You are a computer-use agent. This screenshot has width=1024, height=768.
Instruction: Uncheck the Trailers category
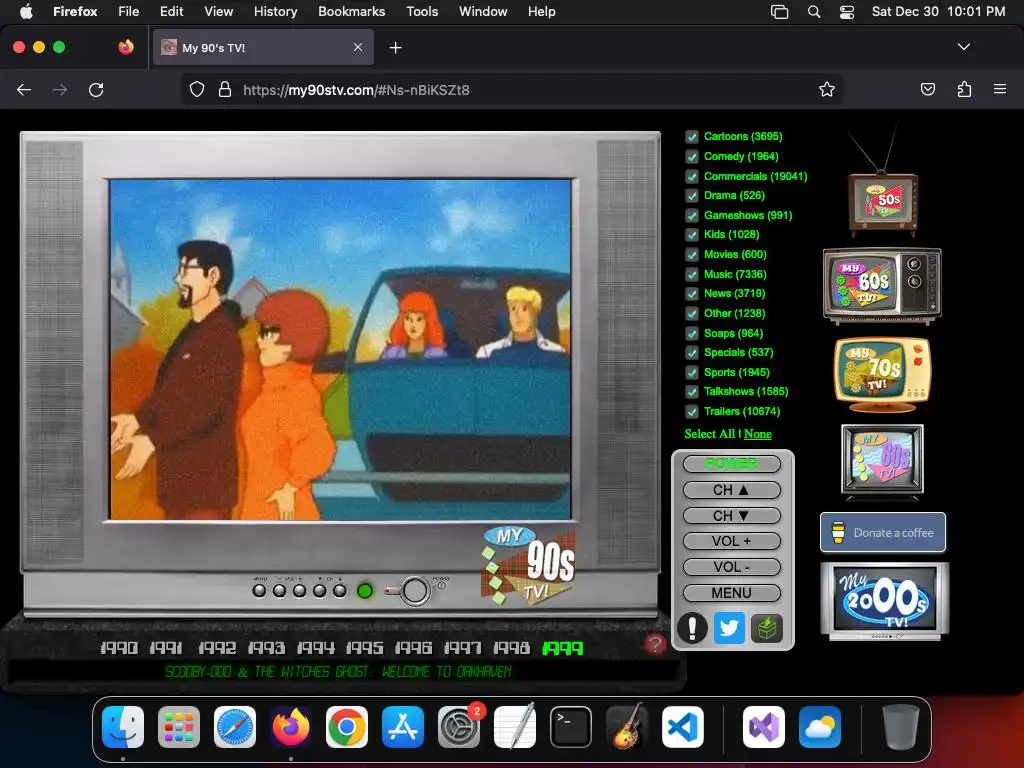(692, 411)
